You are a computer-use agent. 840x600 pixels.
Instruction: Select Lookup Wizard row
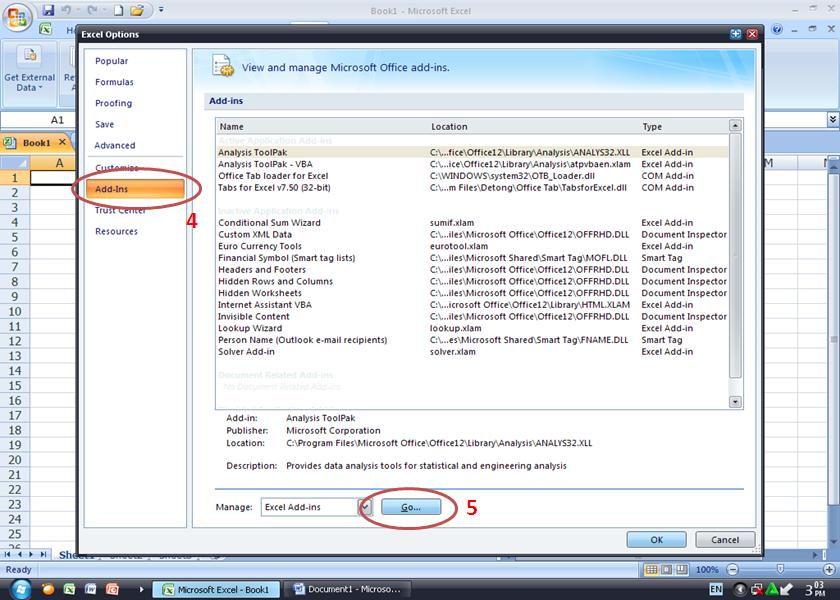coord(472,328)
